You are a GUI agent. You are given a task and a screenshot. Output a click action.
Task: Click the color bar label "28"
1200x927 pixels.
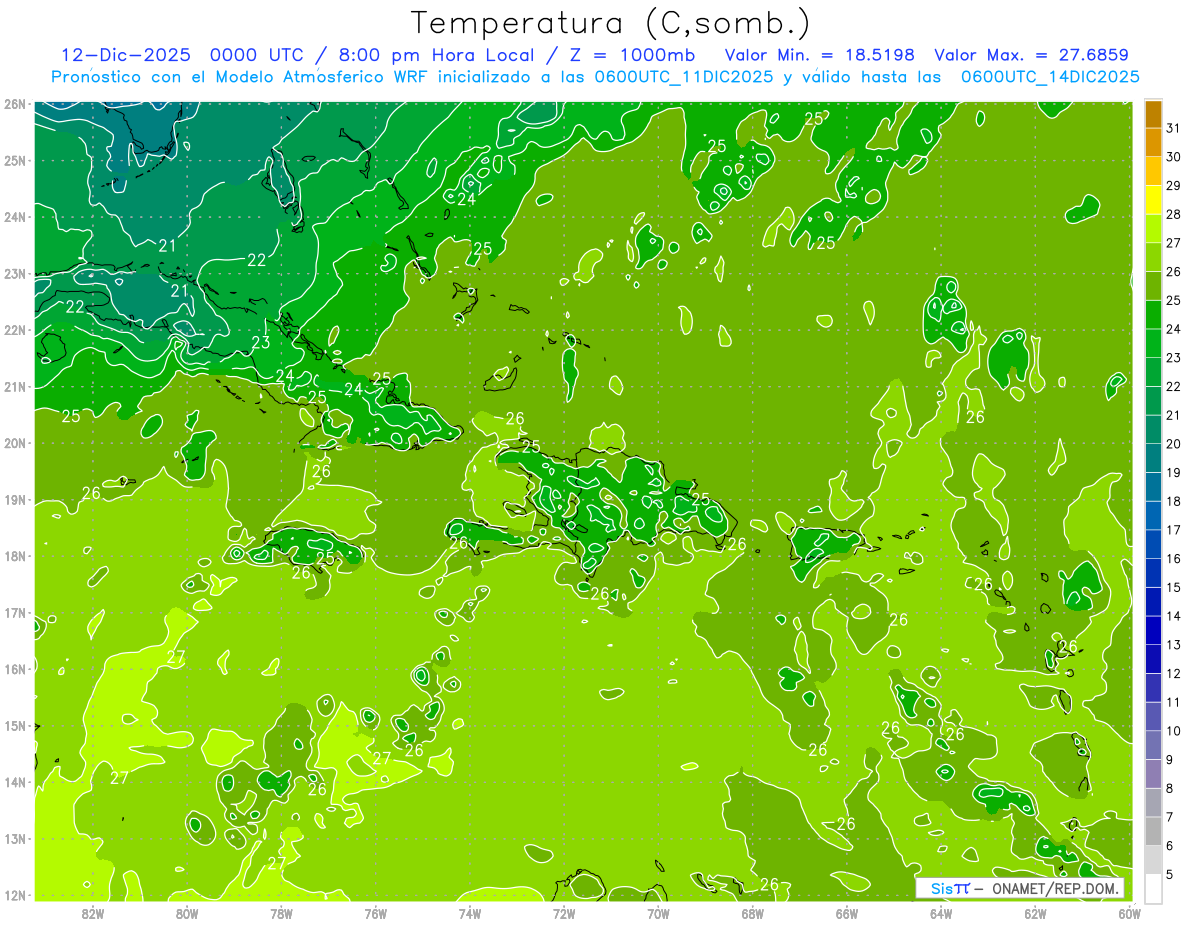click(x=1173, y=215)
